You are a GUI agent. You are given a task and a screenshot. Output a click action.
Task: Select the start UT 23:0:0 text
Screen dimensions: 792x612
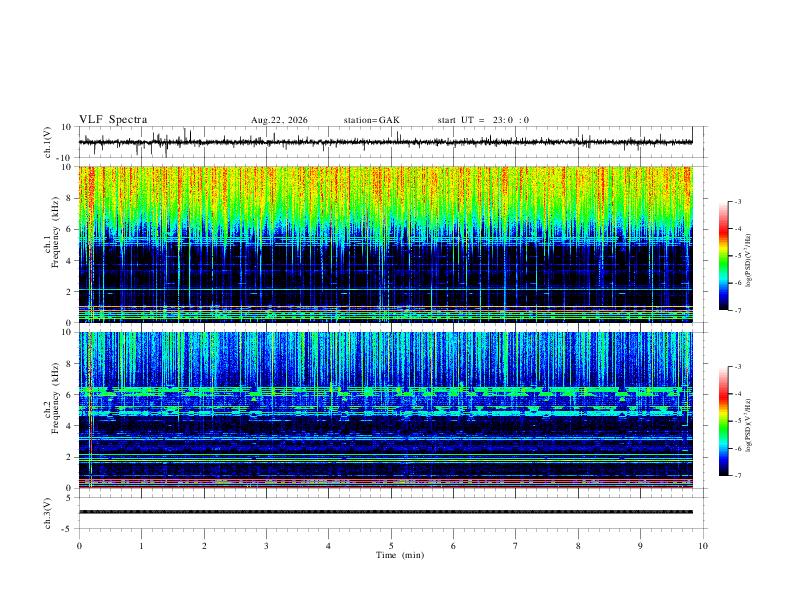(x=483, y=120)
